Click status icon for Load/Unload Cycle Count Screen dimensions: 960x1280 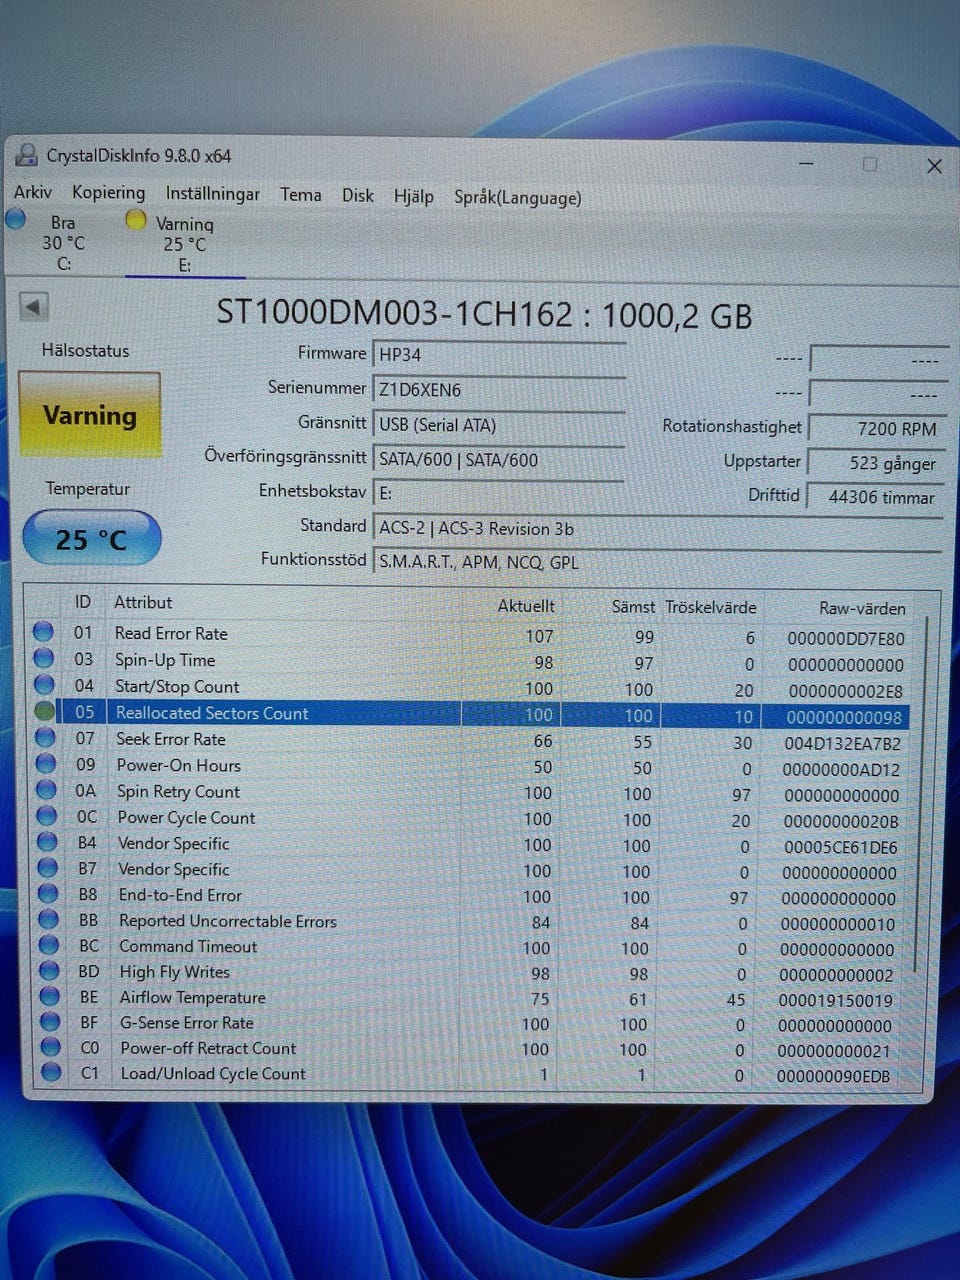[x=52, y=1073]
